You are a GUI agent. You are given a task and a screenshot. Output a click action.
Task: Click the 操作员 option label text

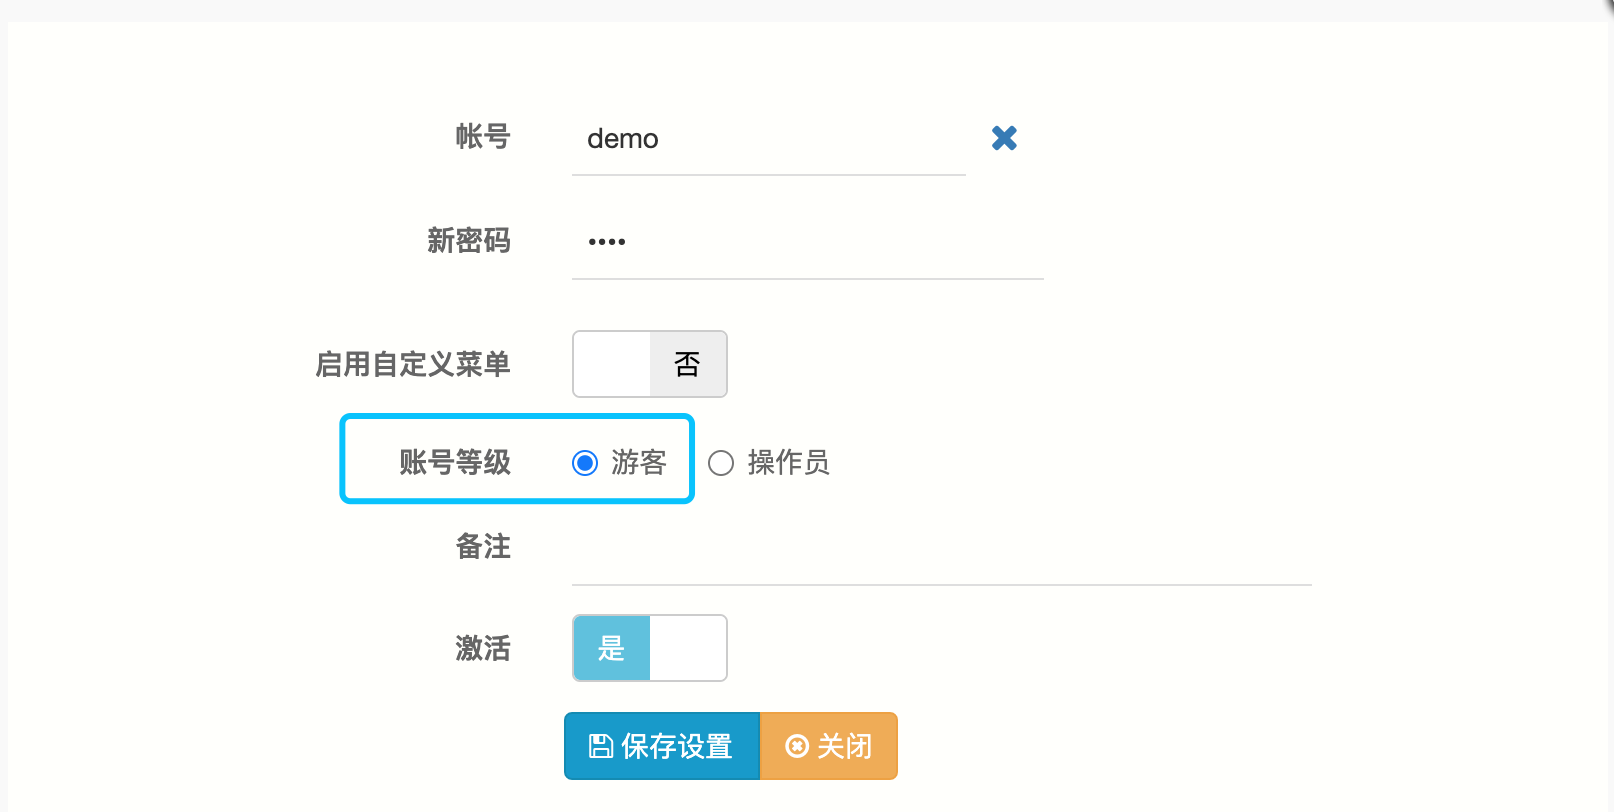click(788, 463)
